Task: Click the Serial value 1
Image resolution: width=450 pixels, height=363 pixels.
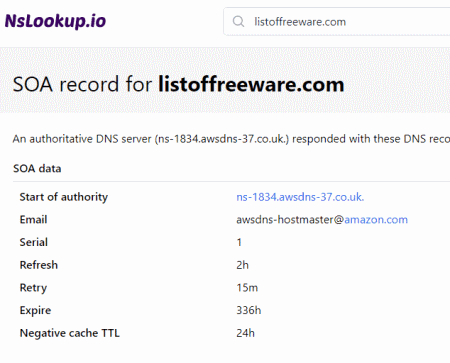Action: pos(239,242)
